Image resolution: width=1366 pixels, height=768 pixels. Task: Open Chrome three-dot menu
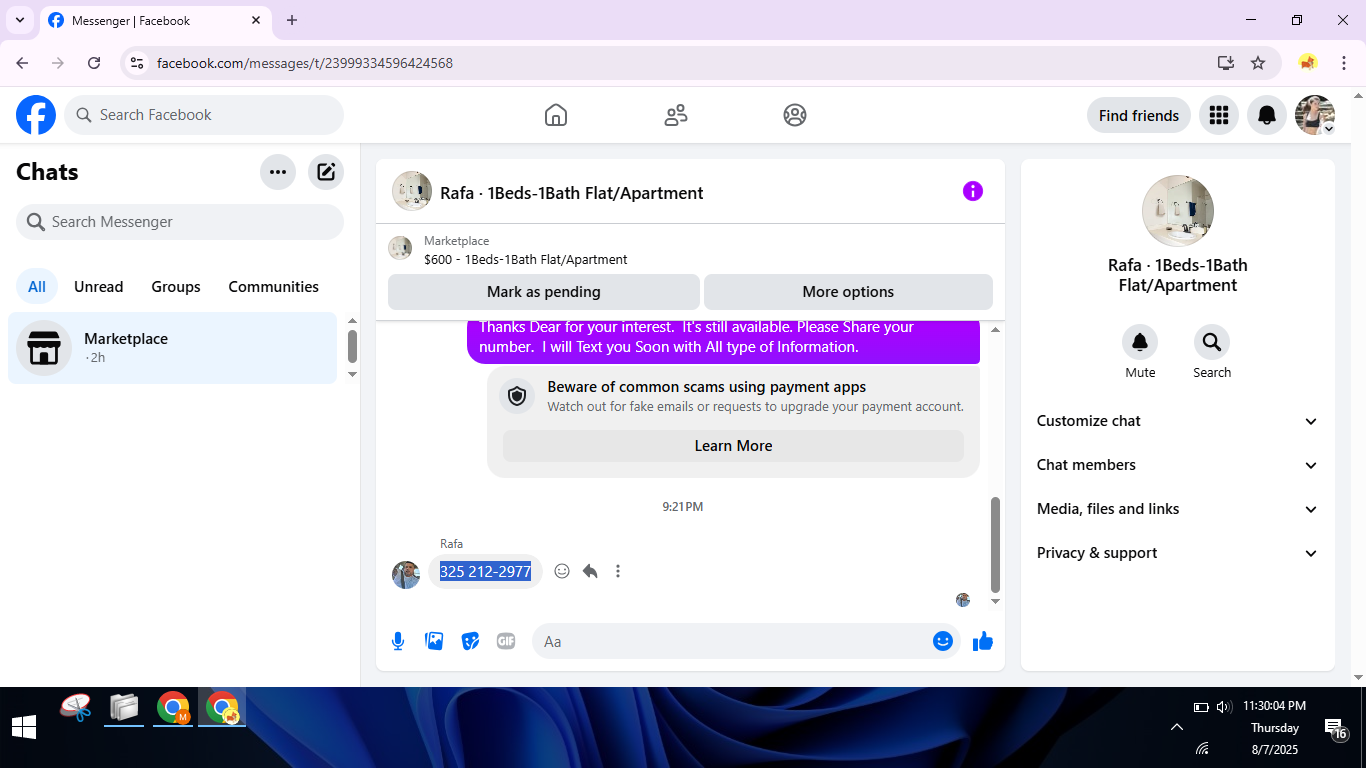(x=1344, y=63)
